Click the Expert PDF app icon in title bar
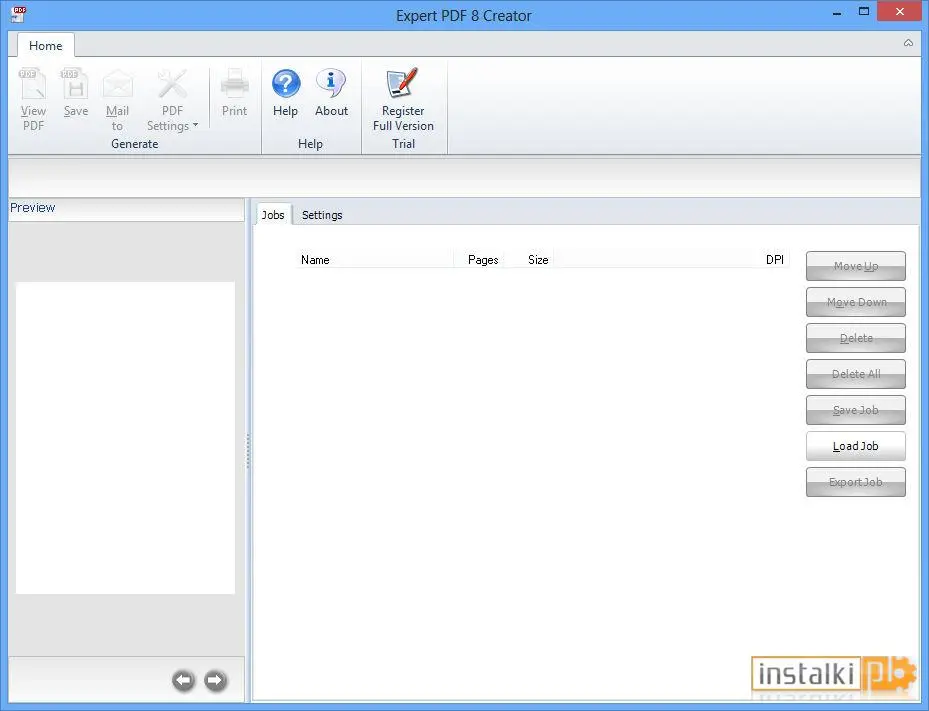 18,14
